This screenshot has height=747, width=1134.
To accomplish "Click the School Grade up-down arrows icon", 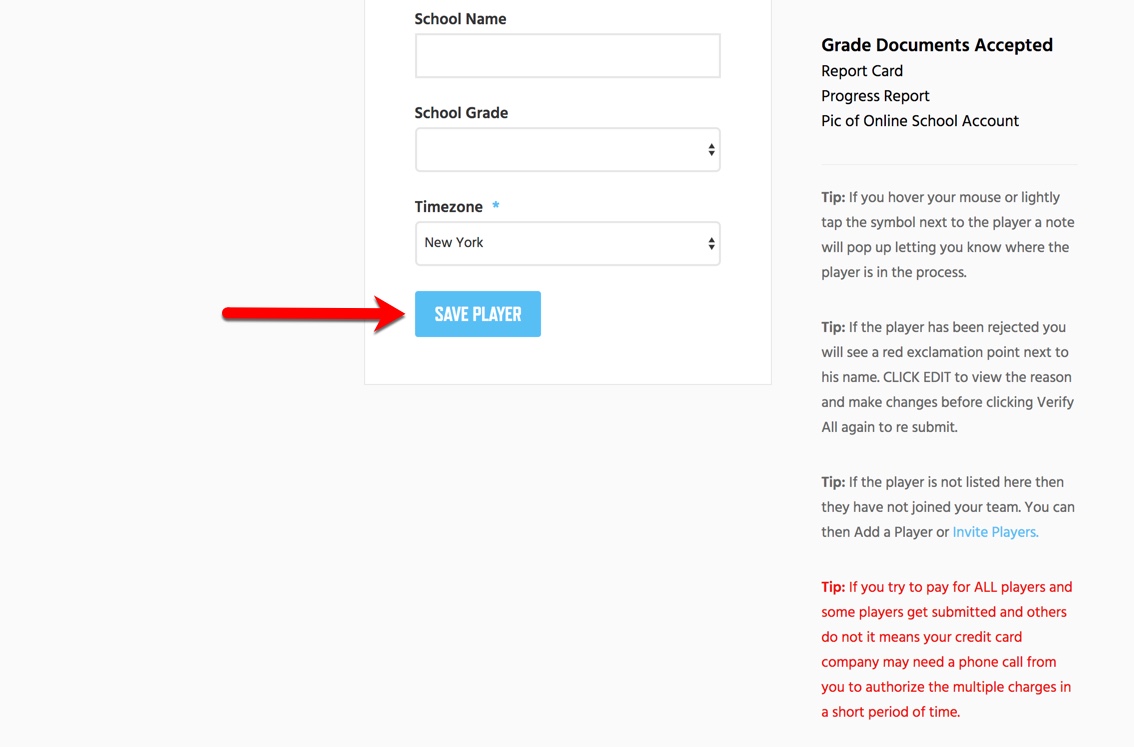I will coord(712,150).
